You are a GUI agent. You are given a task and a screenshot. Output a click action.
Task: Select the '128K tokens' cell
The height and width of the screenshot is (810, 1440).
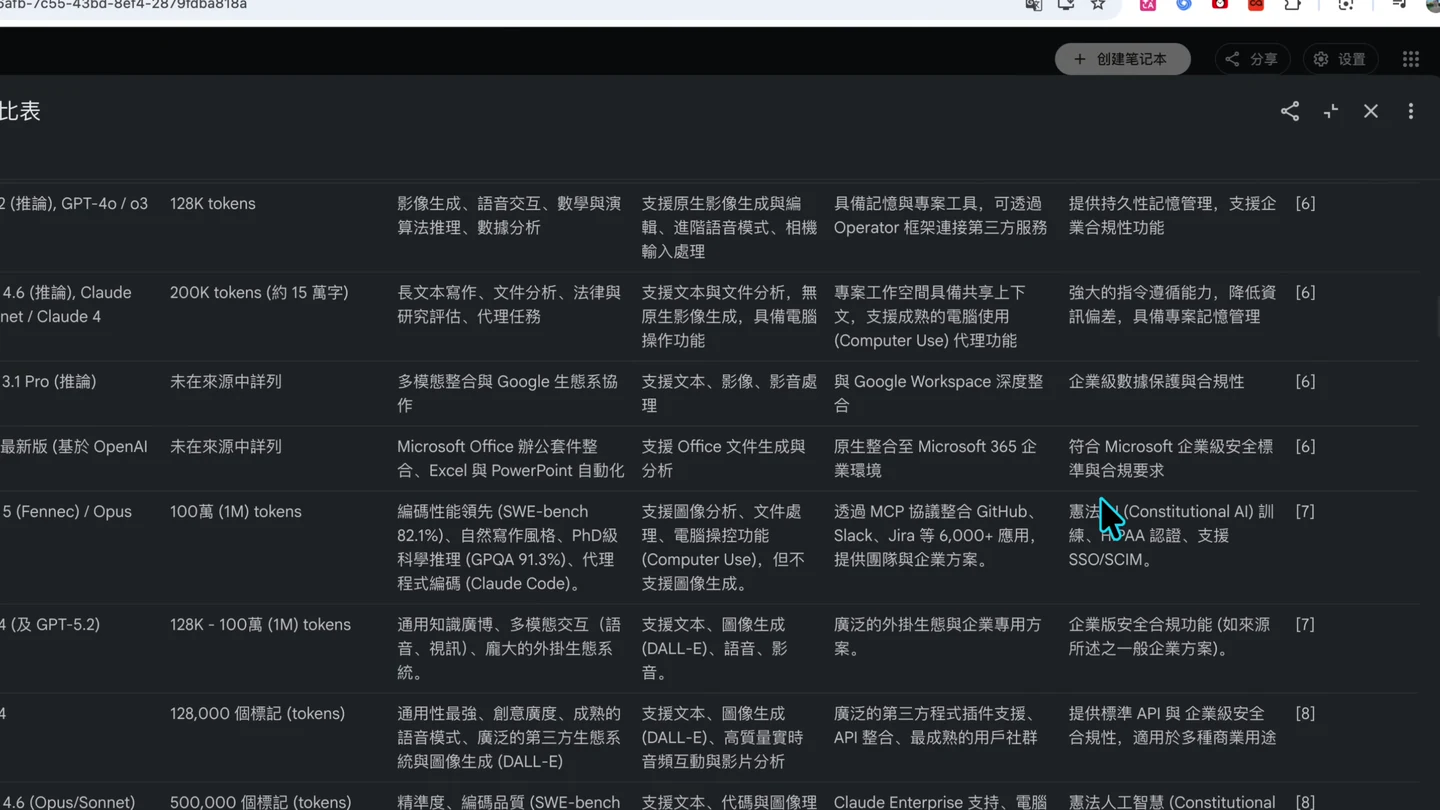[213, 203]
